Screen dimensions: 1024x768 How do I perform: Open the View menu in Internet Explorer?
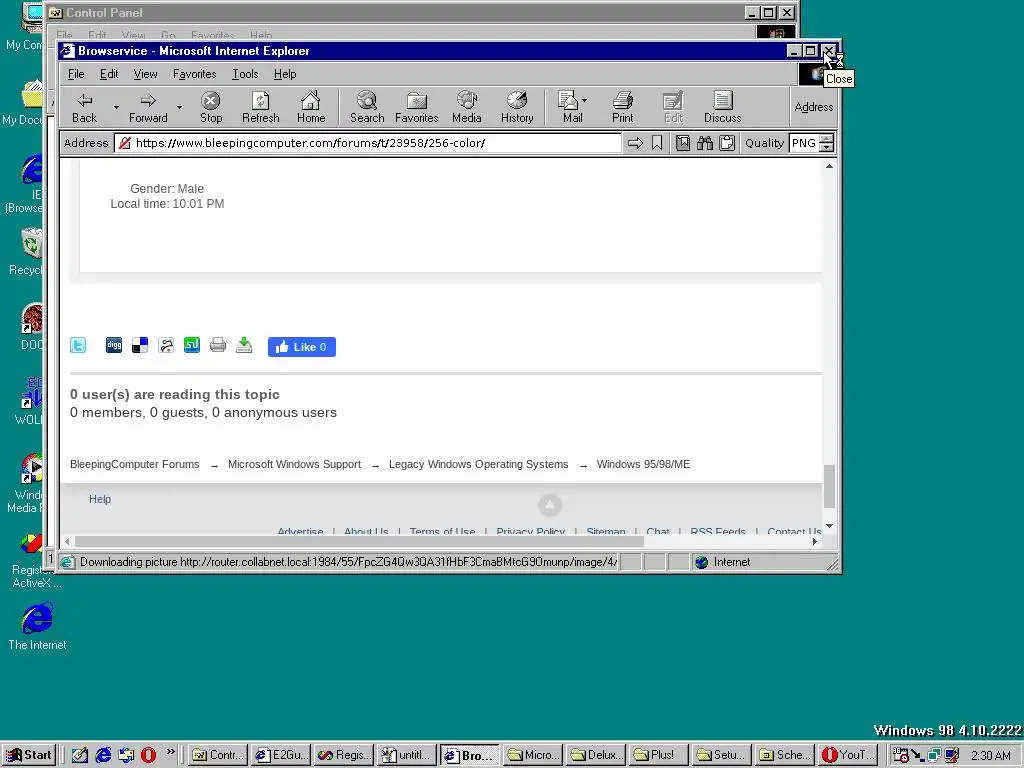(x=145, y=74)
